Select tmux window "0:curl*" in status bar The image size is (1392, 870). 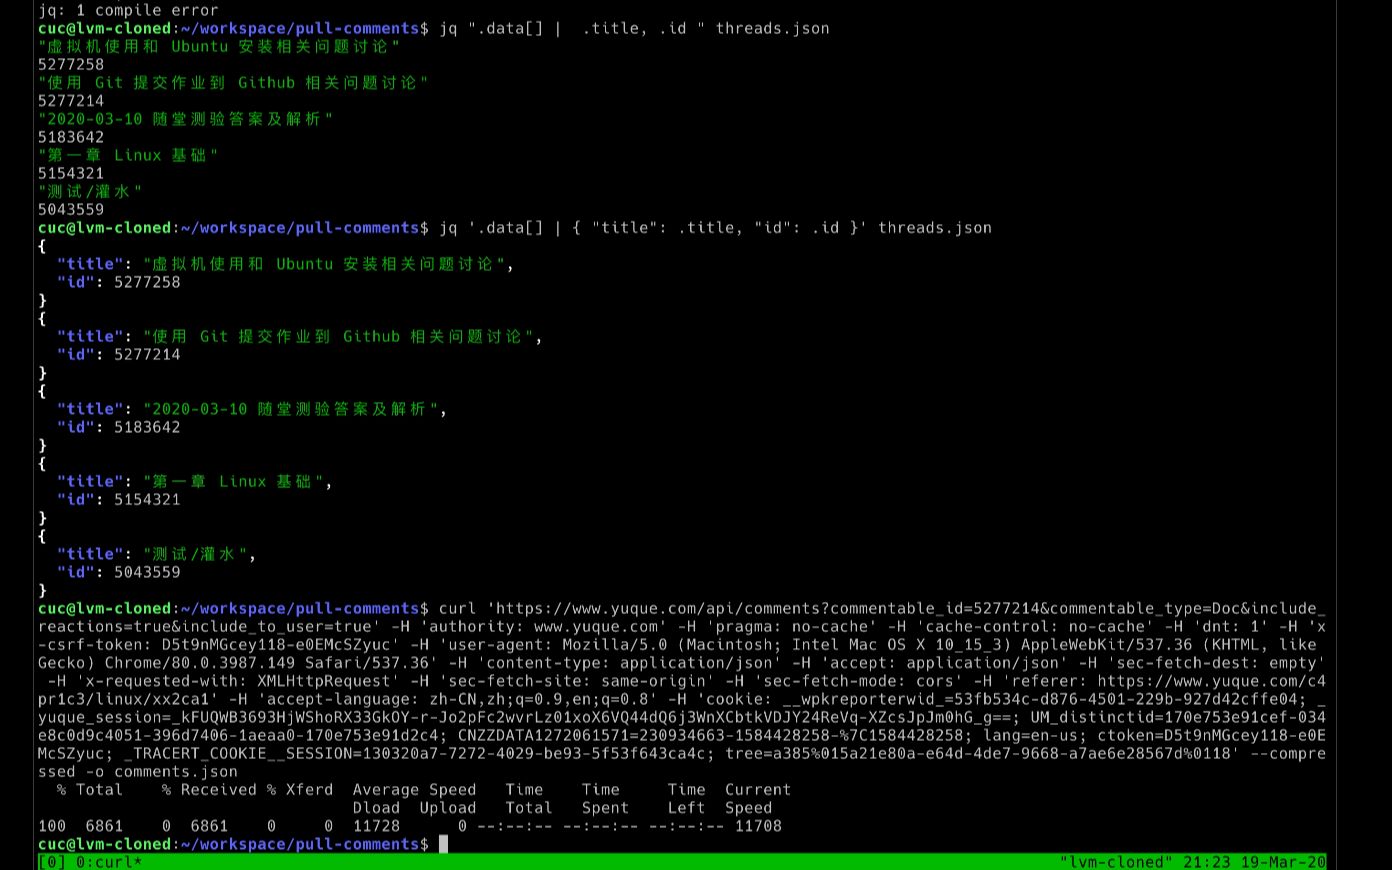click(109, 862)
